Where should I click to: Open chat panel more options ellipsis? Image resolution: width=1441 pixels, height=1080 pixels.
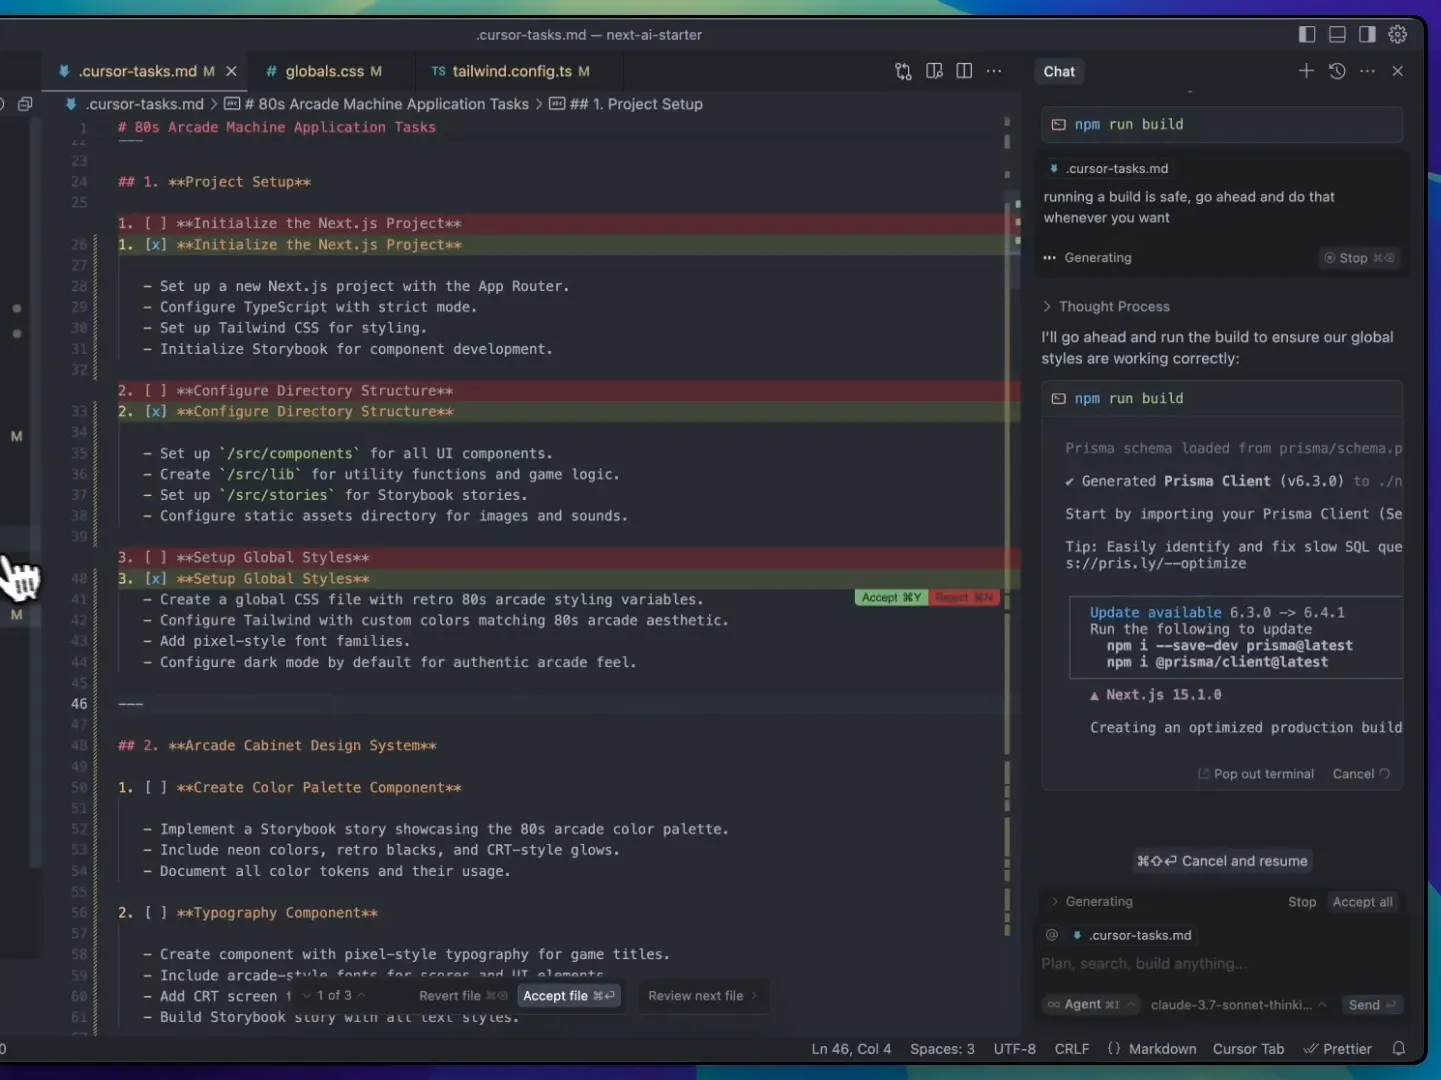tap(1367, 71)
